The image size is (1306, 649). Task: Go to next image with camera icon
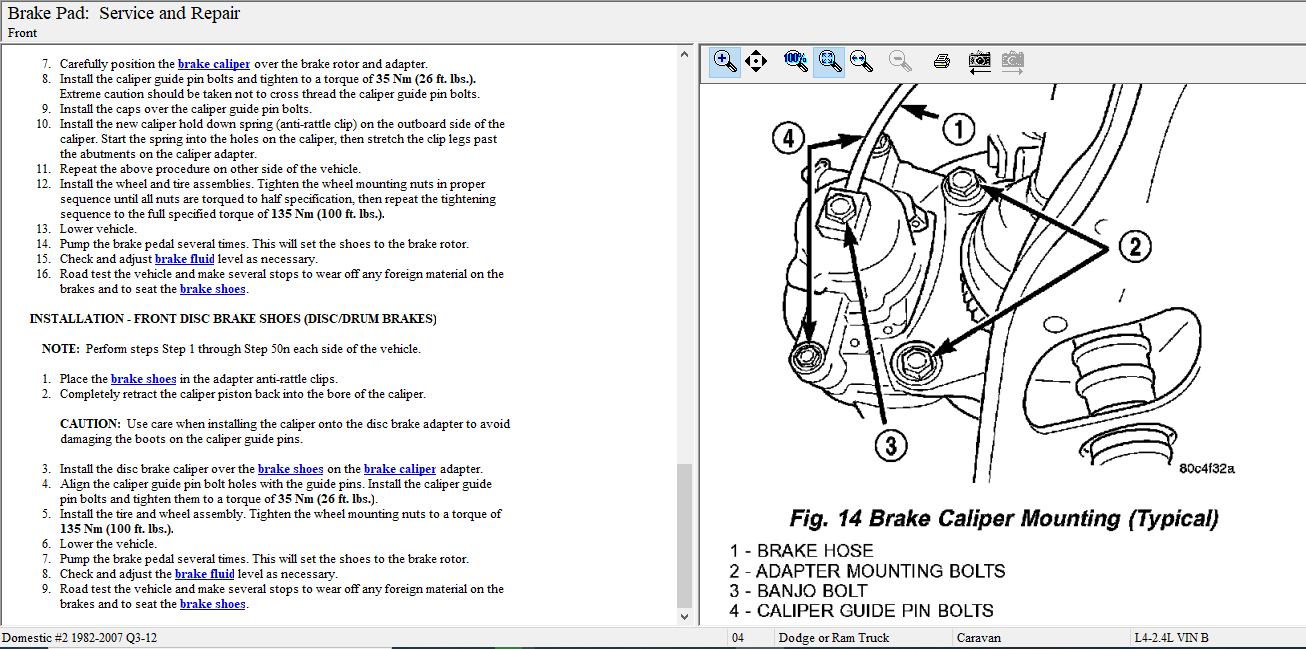point(1012,61)
